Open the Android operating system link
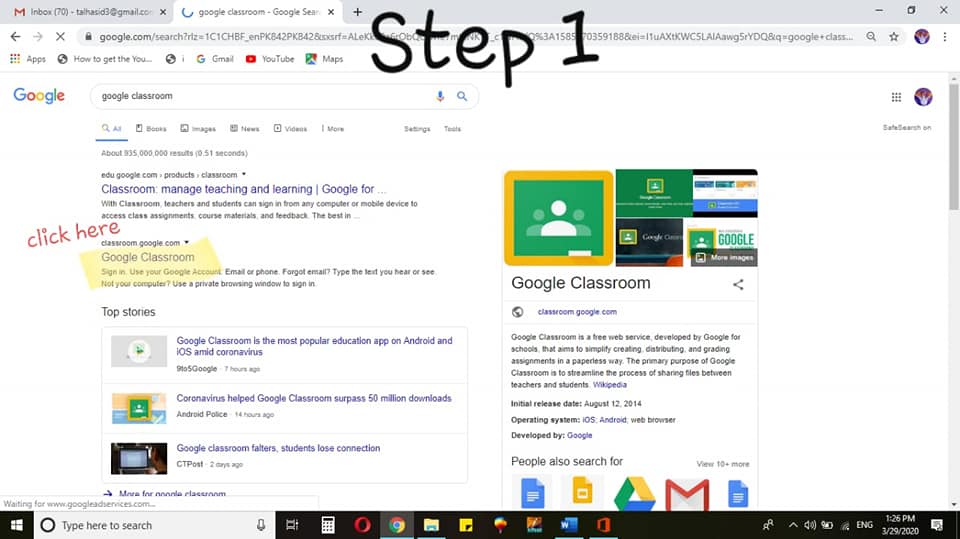960x539 pixels. (x=613, y=420)
